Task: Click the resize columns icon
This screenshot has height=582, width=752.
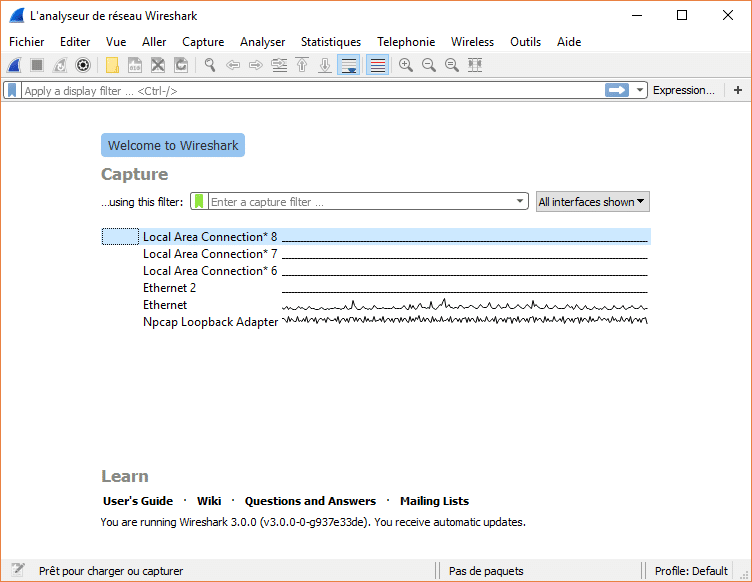Action: coord(475,65)
